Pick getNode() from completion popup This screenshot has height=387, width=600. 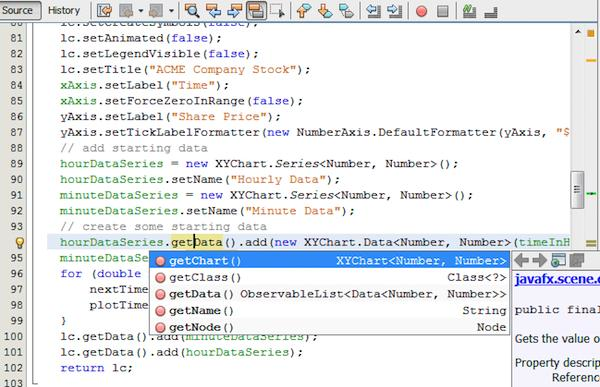330,327
